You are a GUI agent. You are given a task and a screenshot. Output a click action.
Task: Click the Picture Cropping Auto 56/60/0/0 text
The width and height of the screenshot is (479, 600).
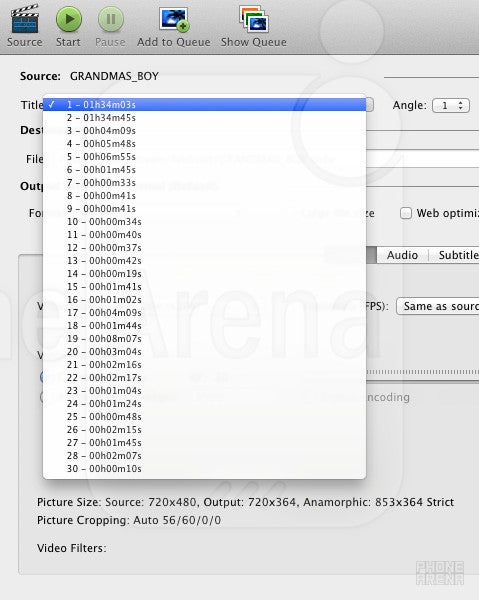pyautogui.click(x=129, y=520)
